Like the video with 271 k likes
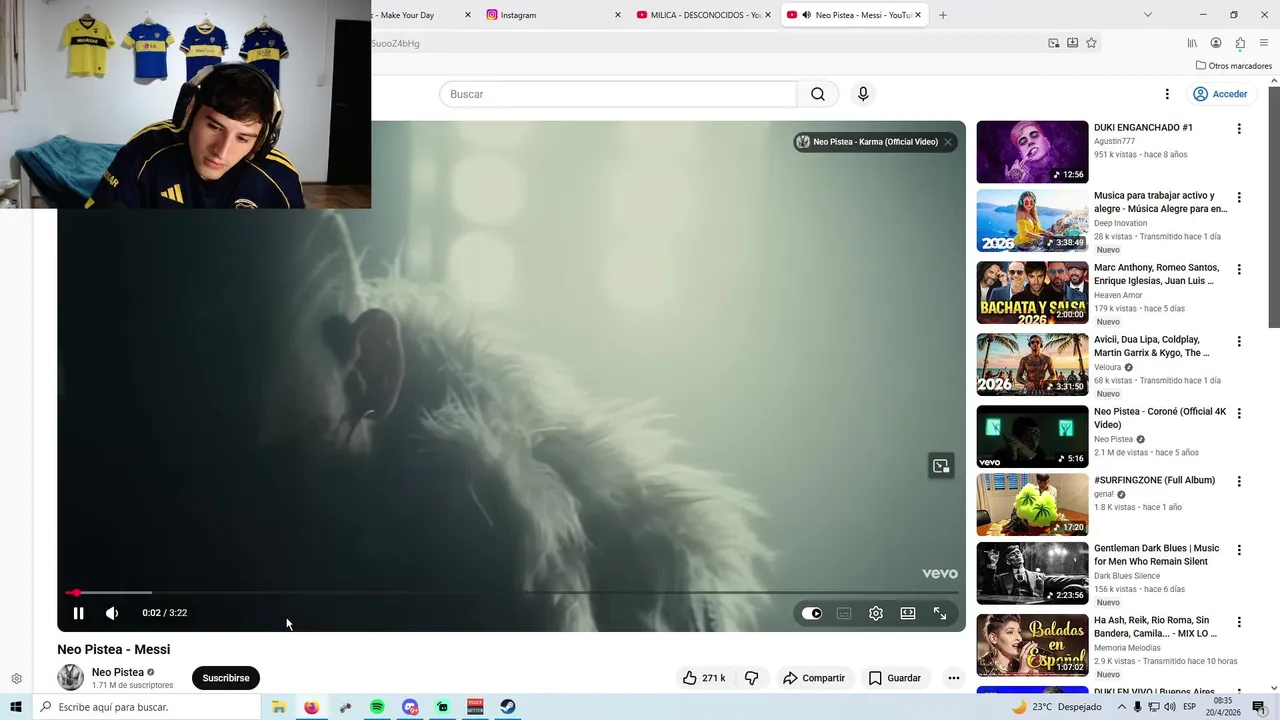The image size is (1280, 720). 704,678
